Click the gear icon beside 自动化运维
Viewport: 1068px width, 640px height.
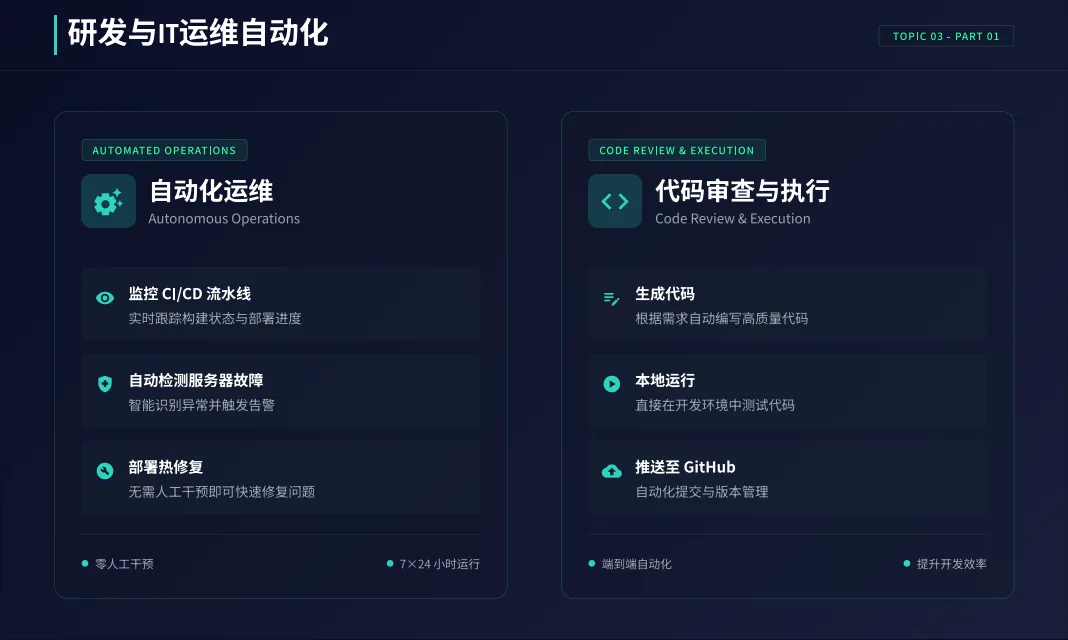click(x=108, y=201)
